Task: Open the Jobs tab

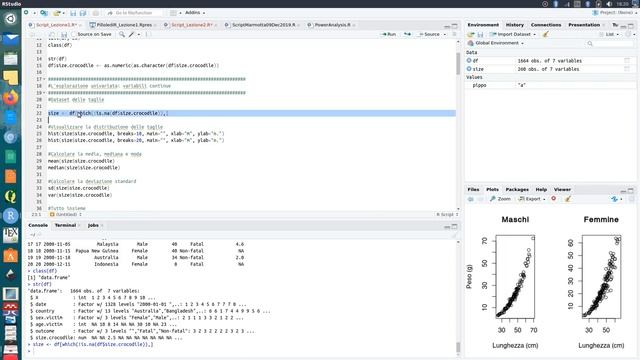Action: [x=93, y=225]
